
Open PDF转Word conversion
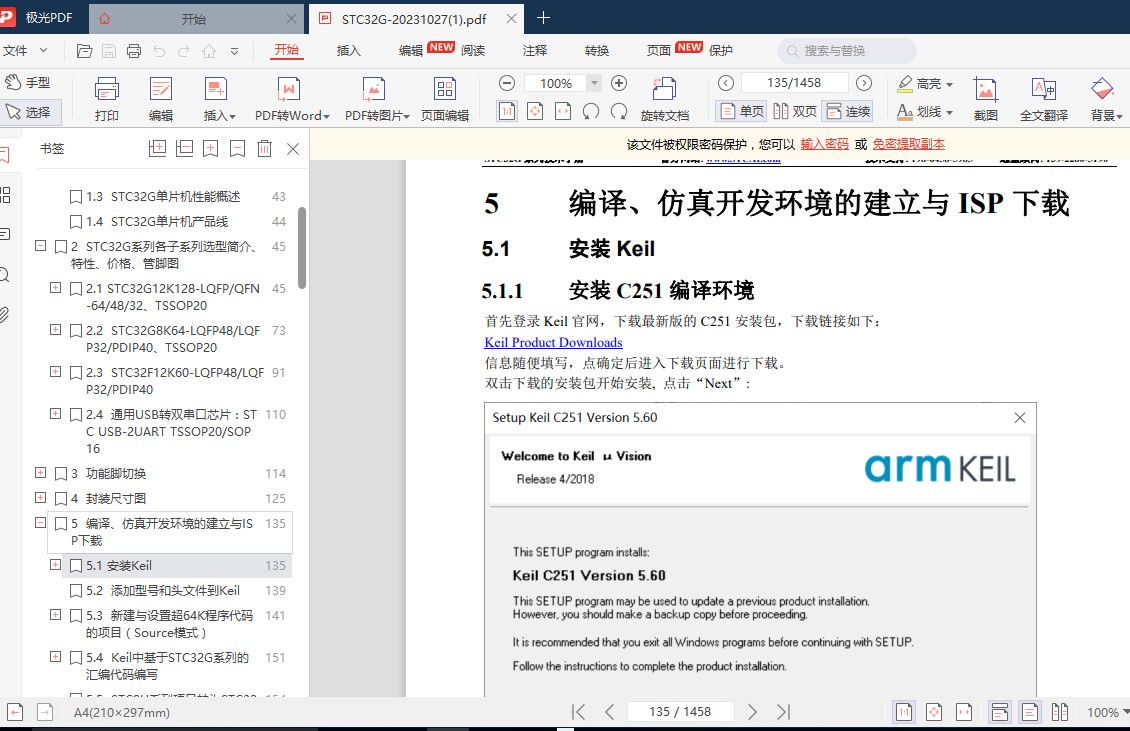pos(291,99)
